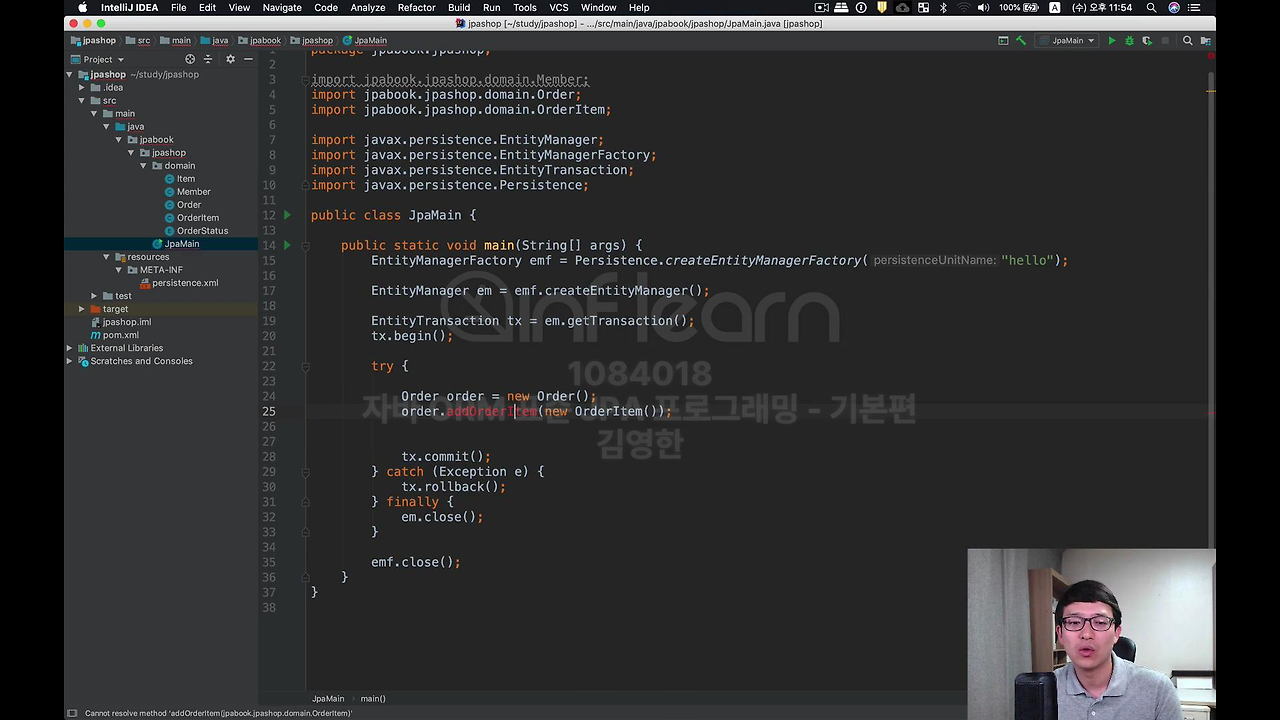Run JpaMain with the green play button
Screen dimensions: 1280x720
[1111, 41]
